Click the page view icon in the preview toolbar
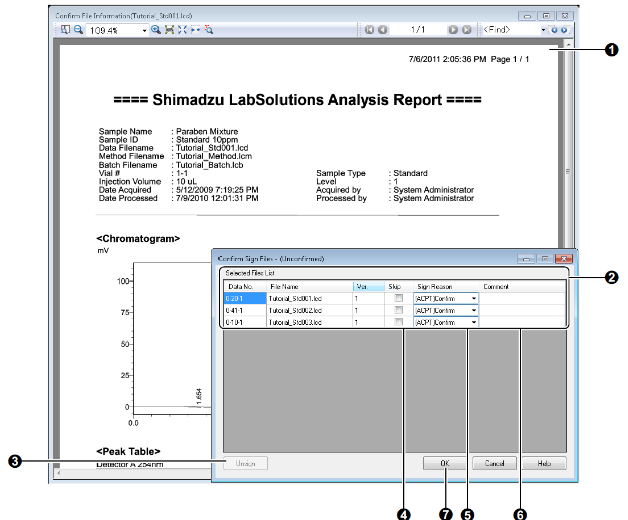Image resolution: width=628 pixels, height=520 pixels. pos(65,30)
